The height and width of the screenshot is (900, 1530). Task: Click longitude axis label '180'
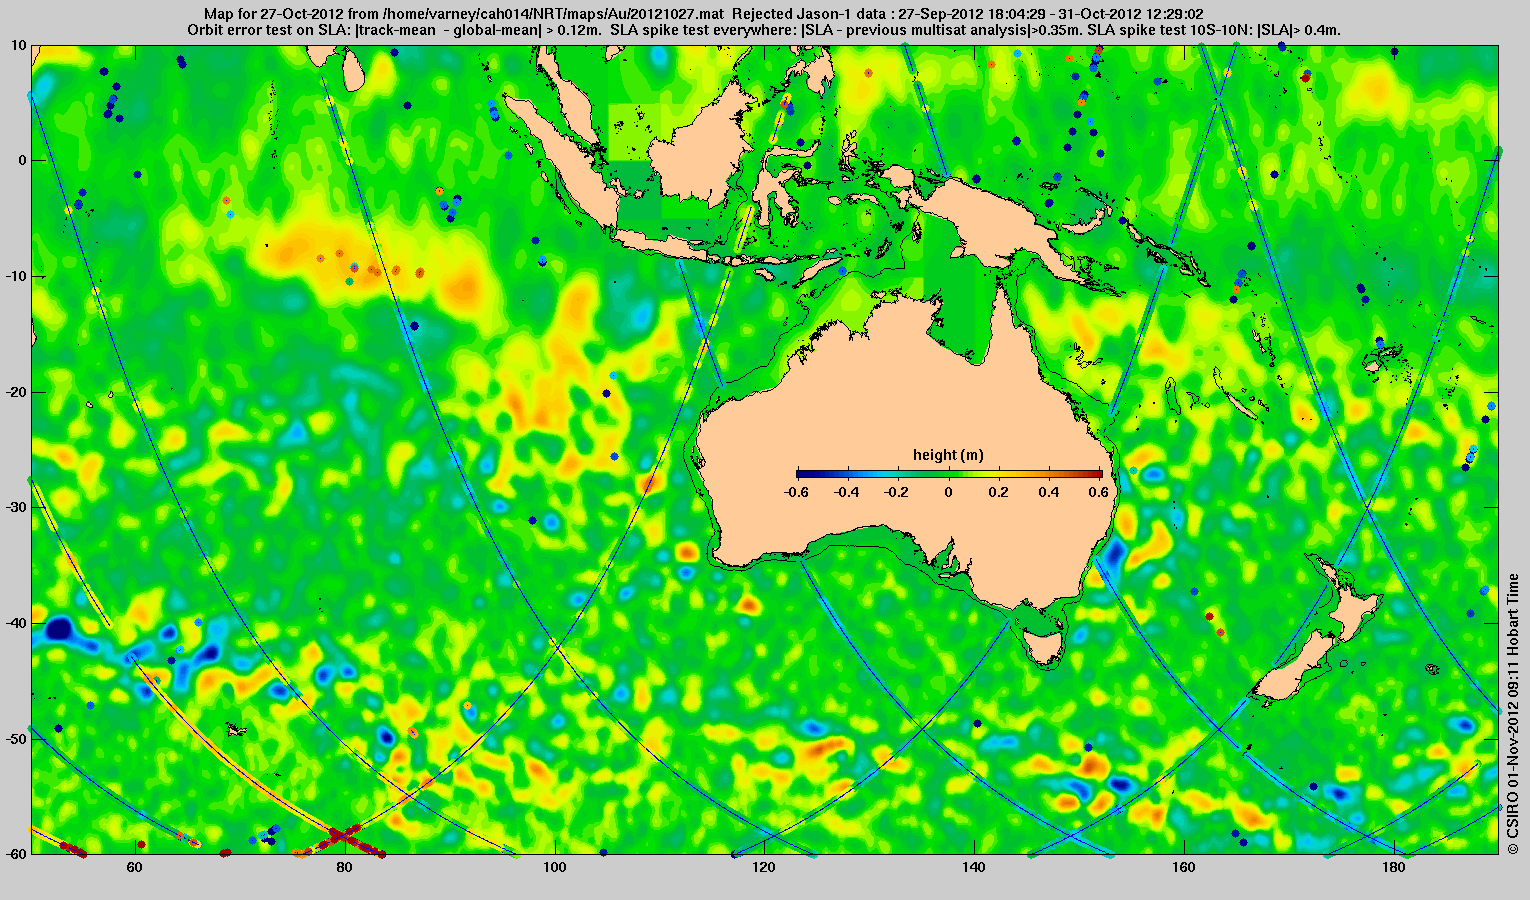point(1392,867)
